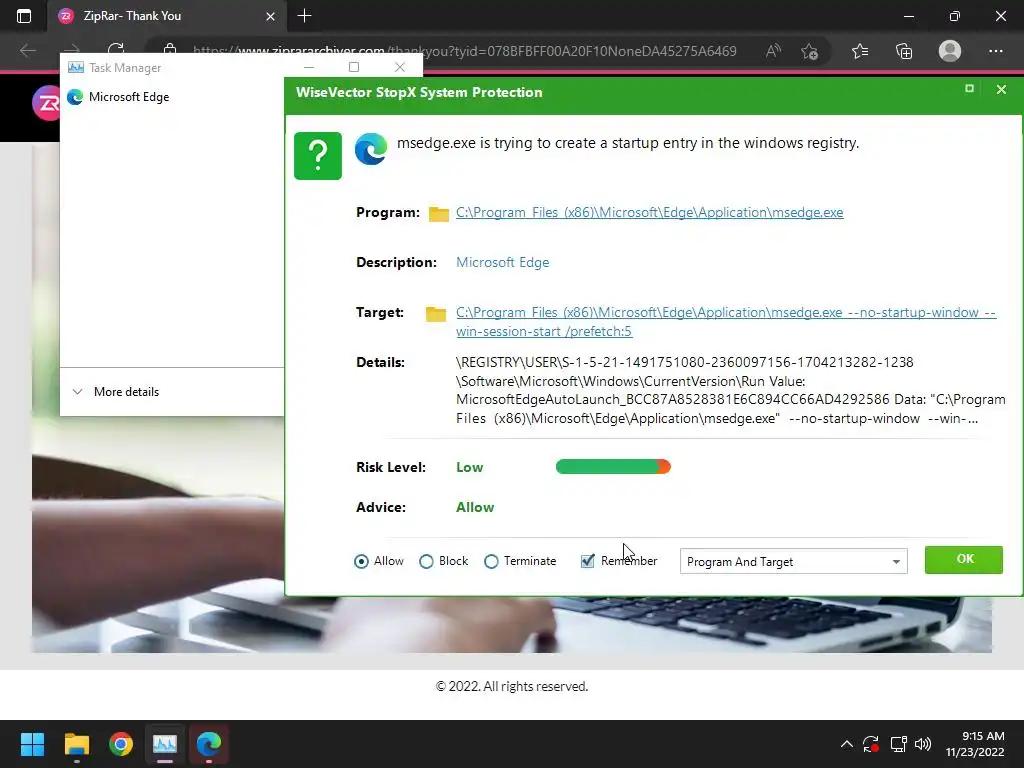1024x768 pixels.
Task: Select Microsoft Edge row in Task Manager
Action: tap(172, 97)
